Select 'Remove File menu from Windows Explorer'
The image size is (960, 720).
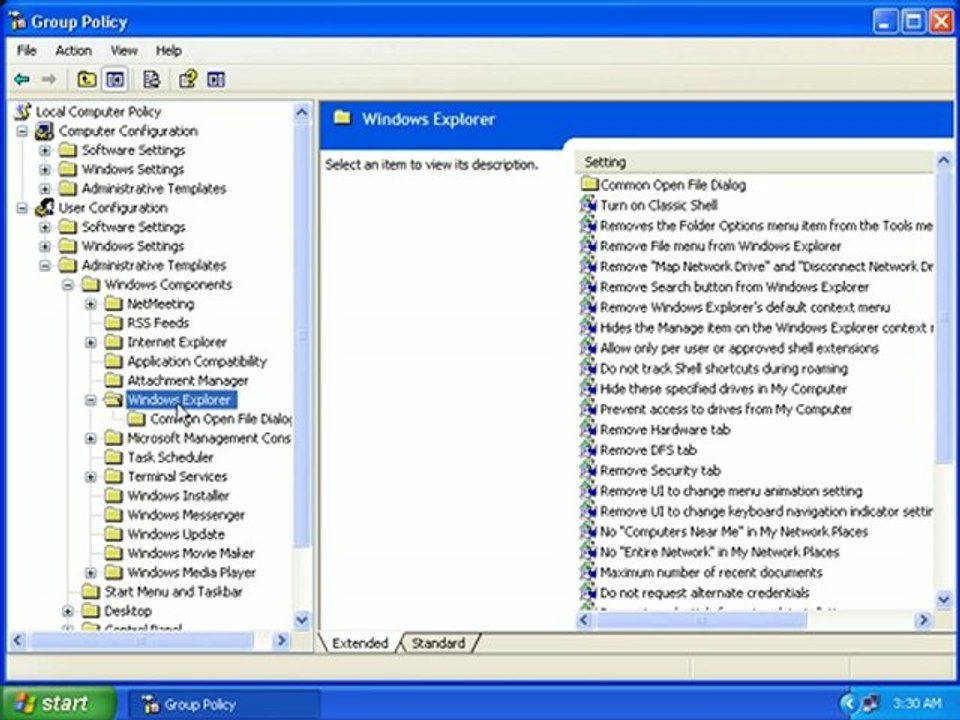(x=721, y=246)
